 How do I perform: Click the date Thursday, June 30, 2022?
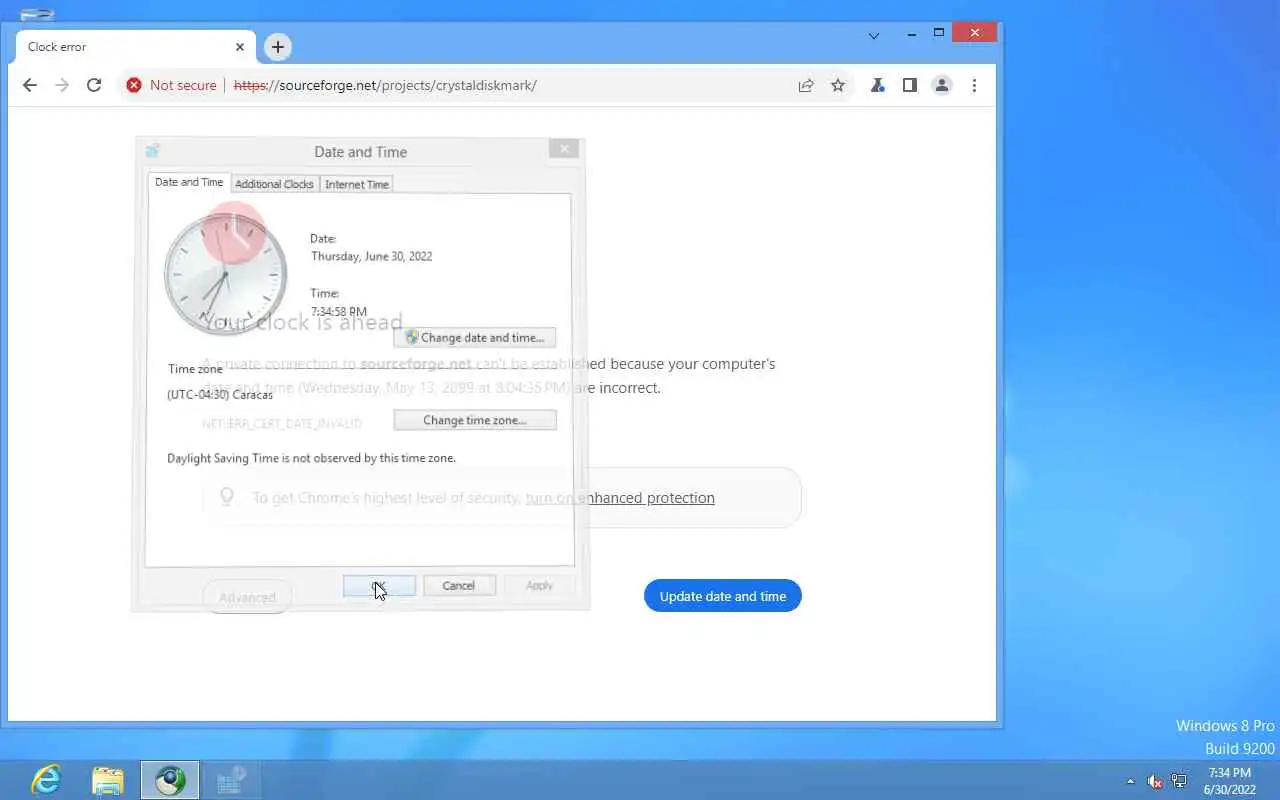click(x=371, y=256)
